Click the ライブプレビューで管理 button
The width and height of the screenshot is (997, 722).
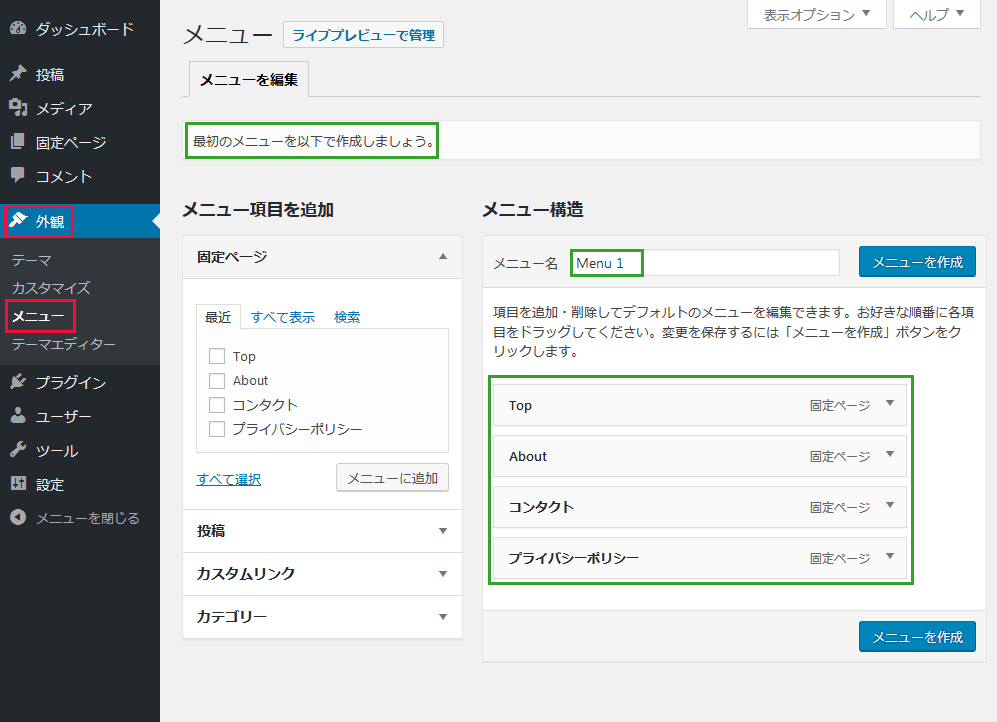[363, 35]
